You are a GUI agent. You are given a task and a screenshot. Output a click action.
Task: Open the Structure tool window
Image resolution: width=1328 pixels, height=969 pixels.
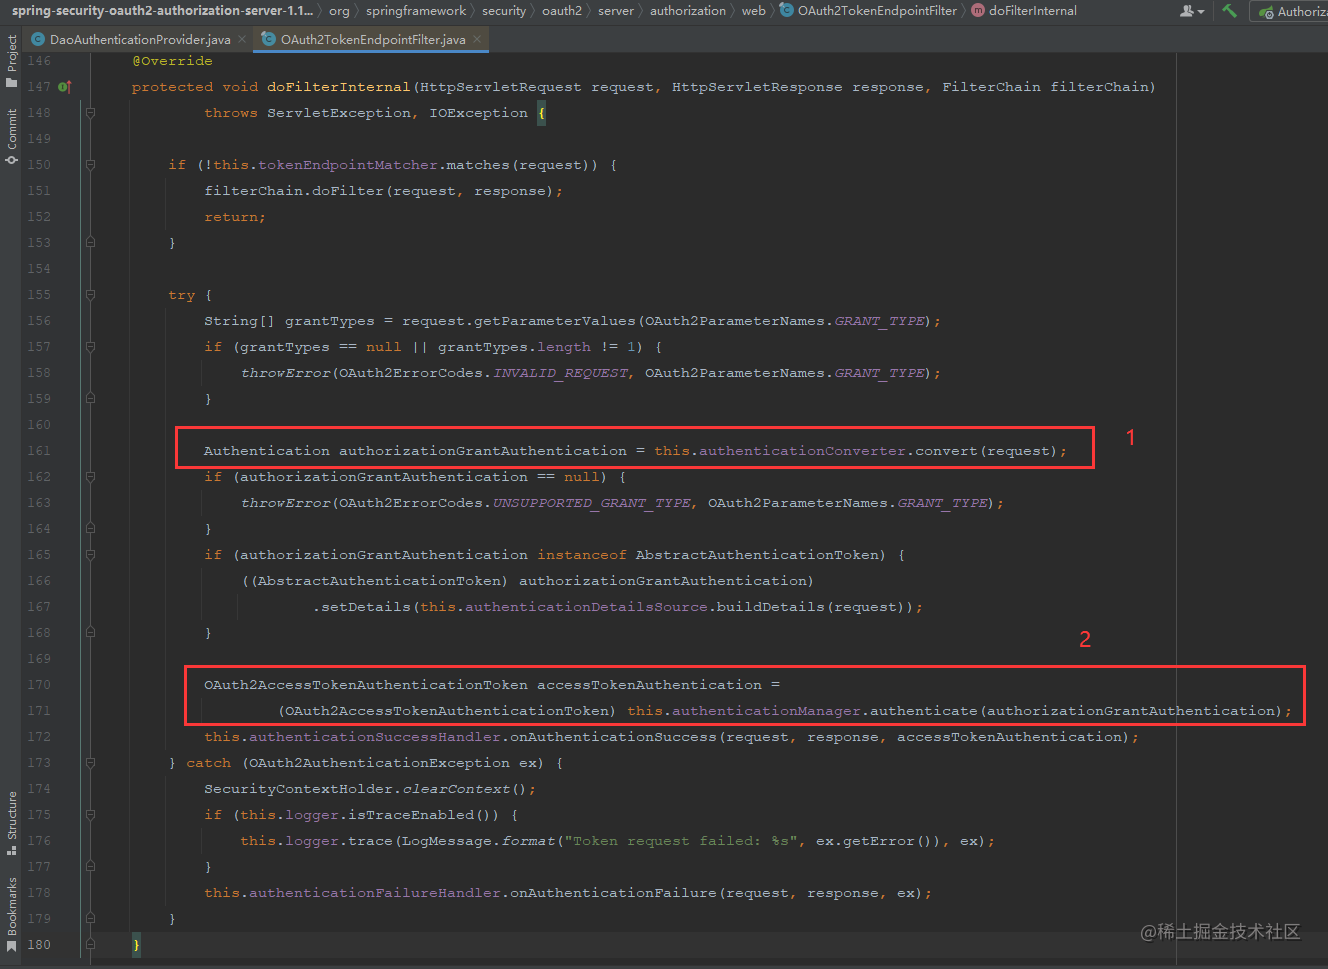tap(11, 823)
